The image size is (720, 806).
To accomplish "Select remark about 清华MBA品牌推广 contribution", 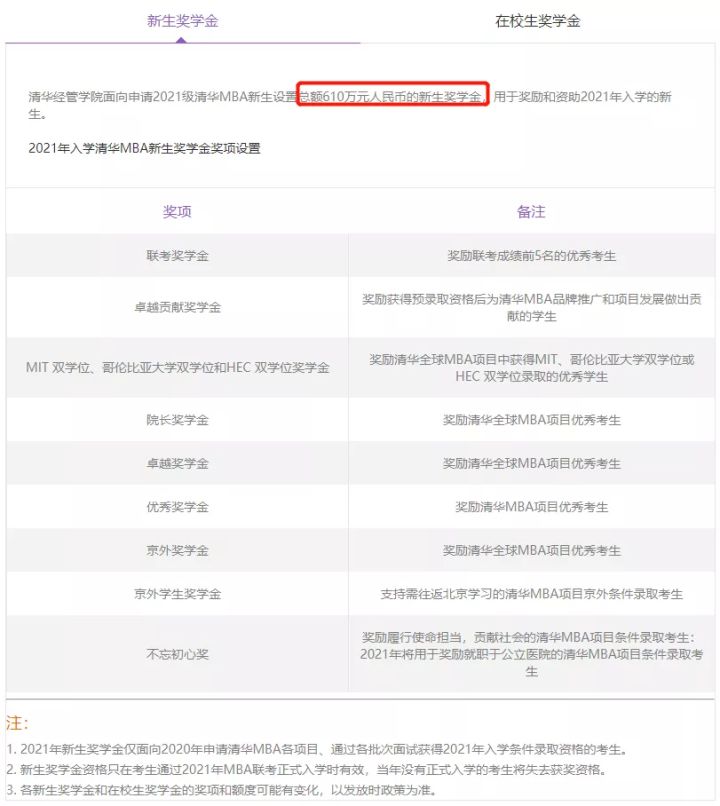I will click(x=531, y=307).
